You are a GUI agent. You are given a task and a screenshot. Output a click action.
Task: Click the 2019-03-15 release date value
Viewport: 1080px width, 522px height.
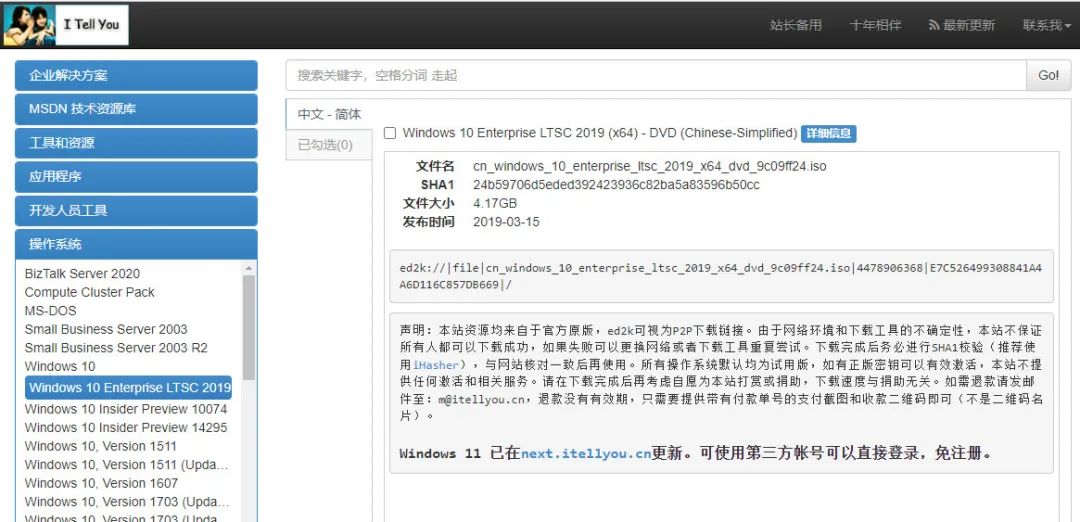point(506,222)
